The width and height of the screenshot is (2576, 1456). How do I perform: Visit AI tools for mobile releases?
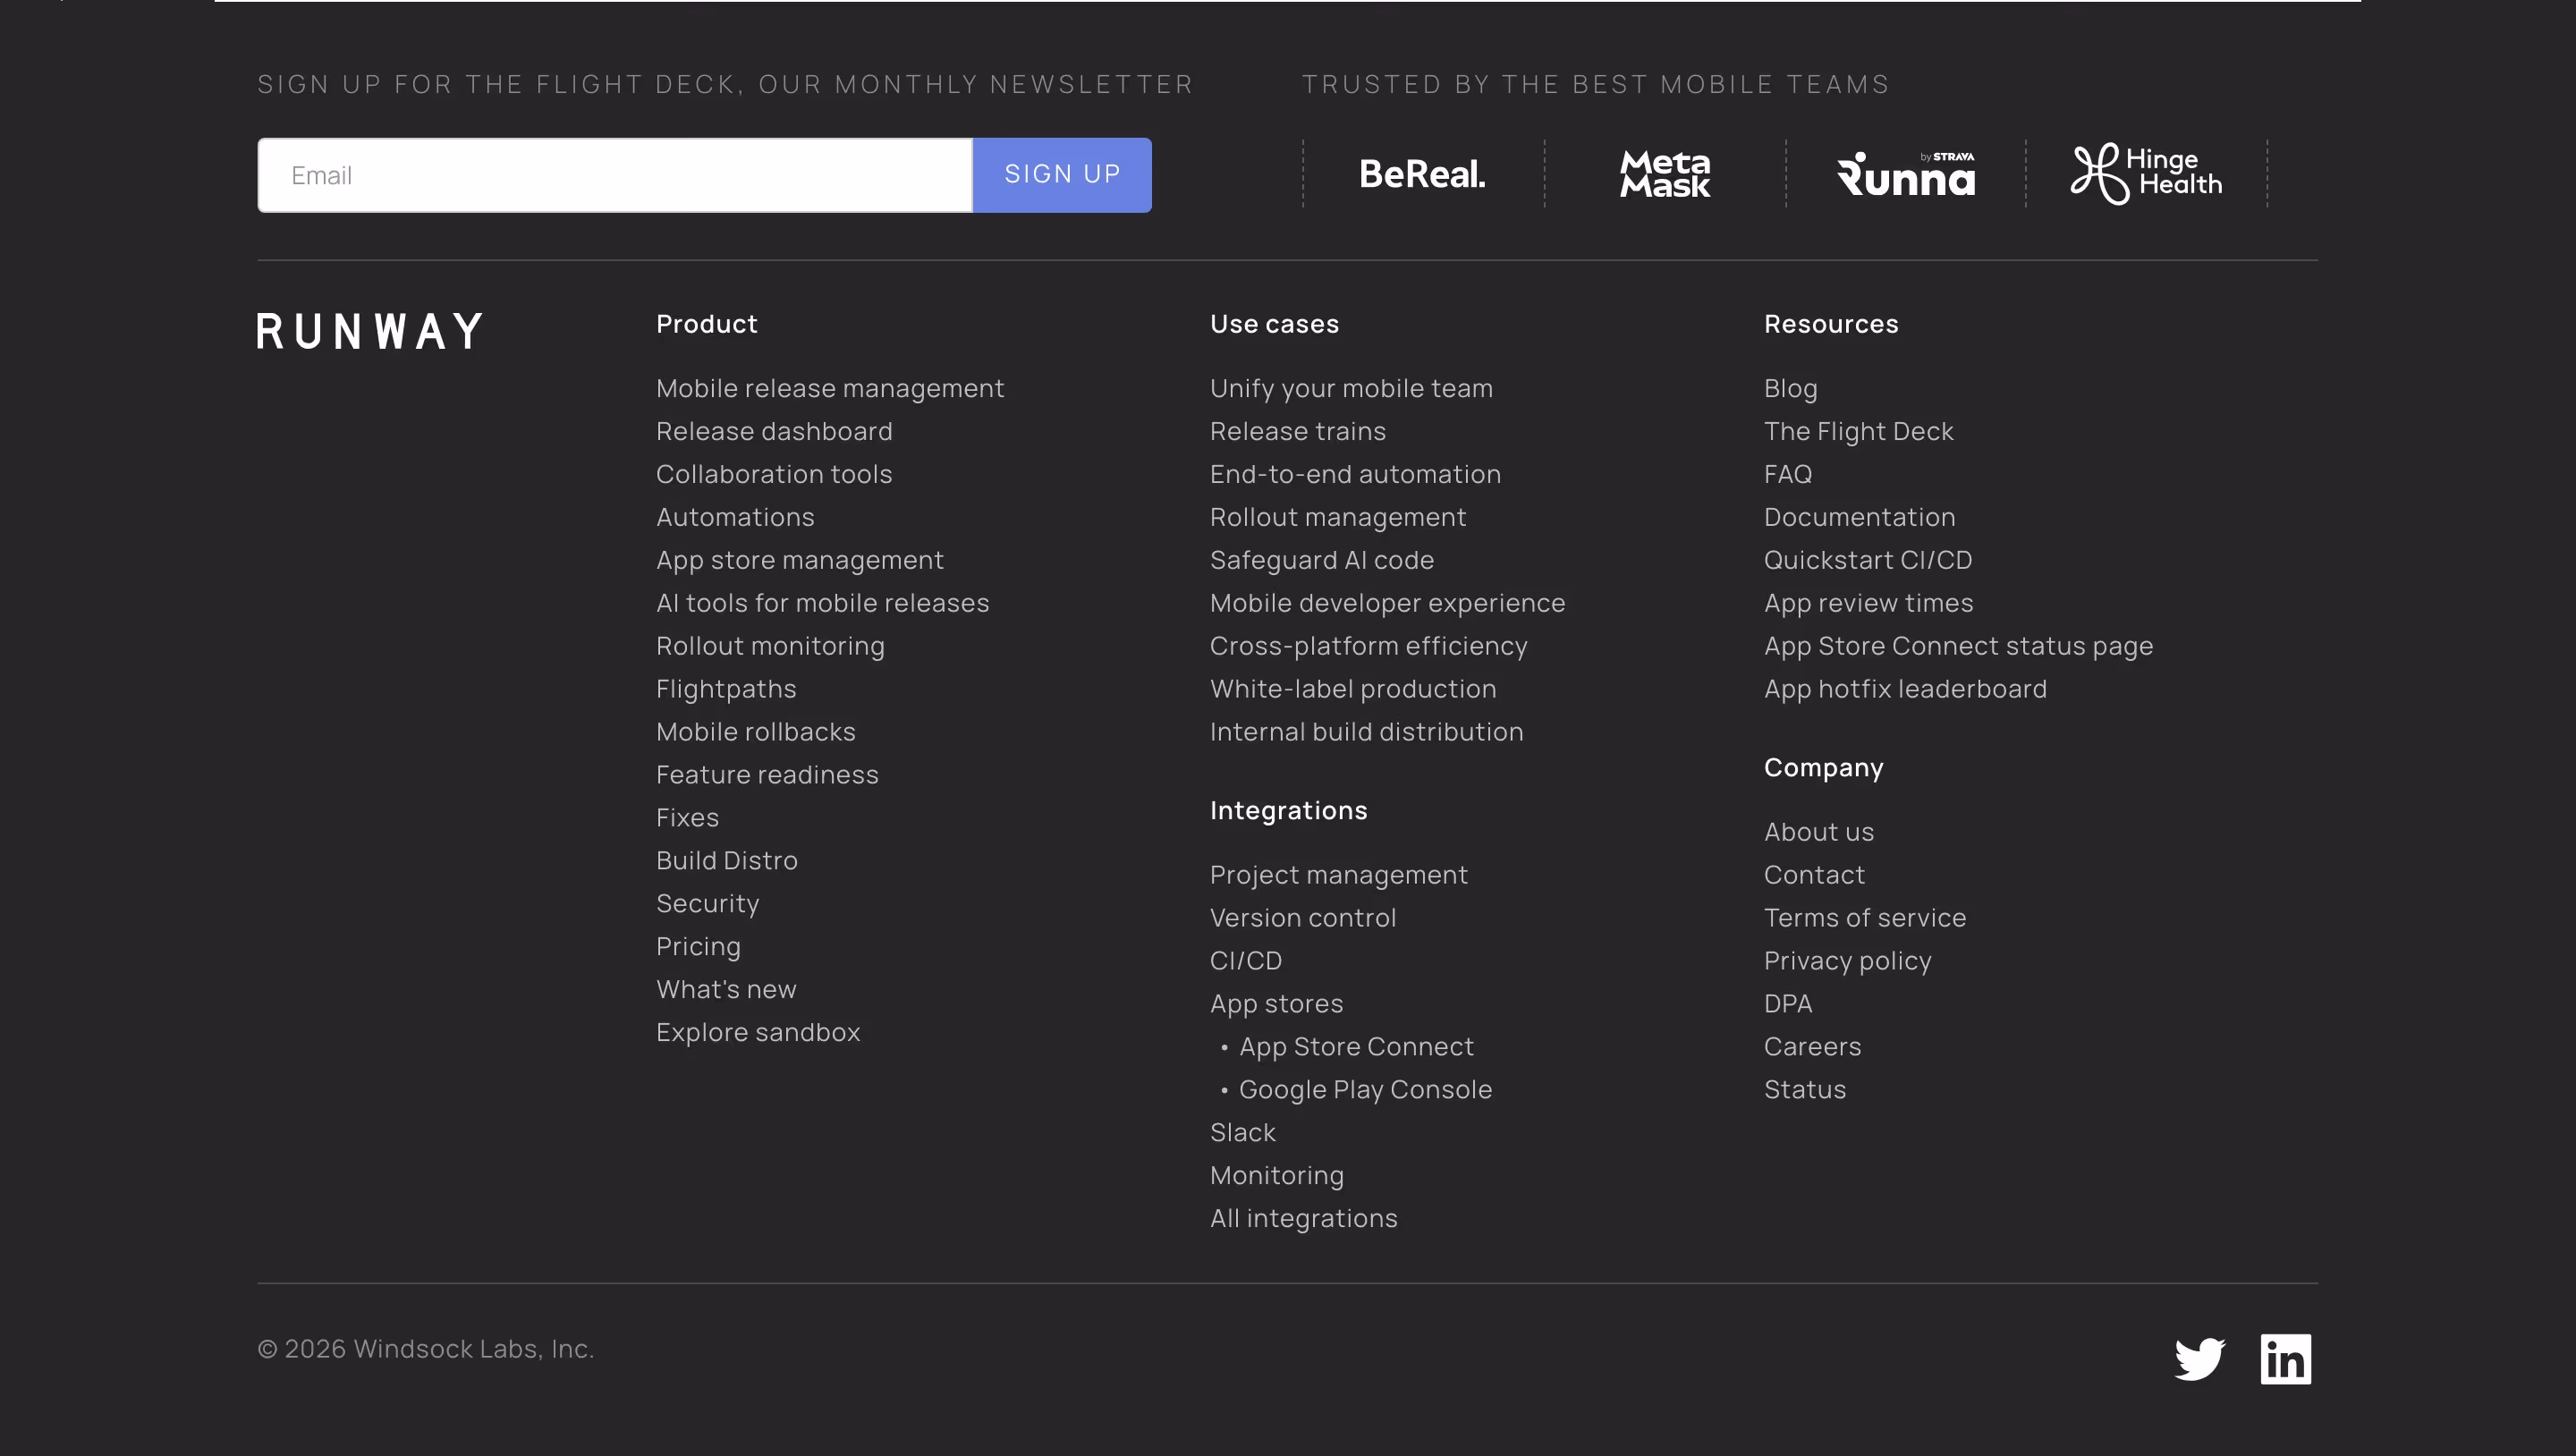click(x=822, y=603)
